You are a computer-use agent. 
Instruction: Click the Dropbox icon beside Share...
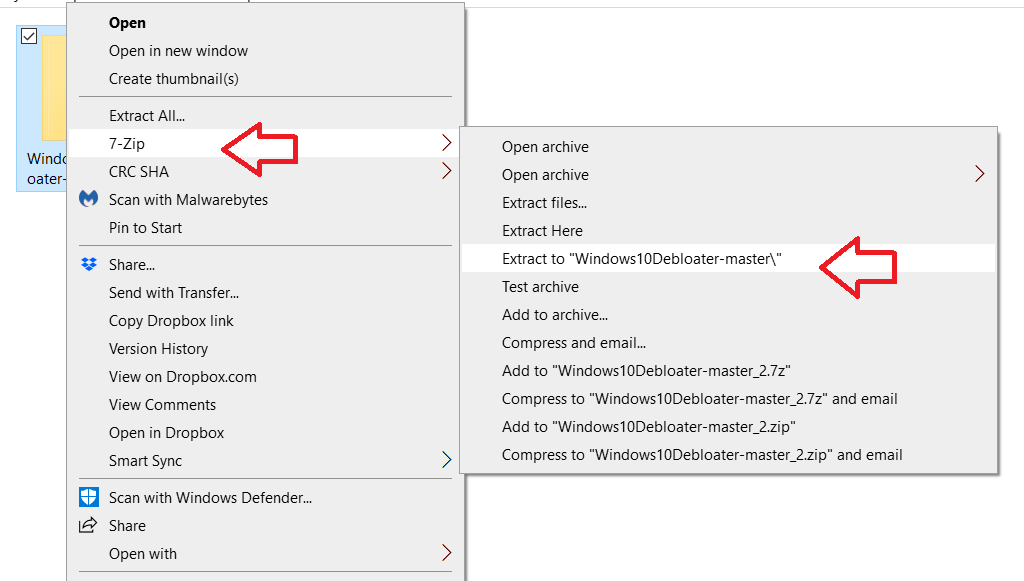click(88, 264)
